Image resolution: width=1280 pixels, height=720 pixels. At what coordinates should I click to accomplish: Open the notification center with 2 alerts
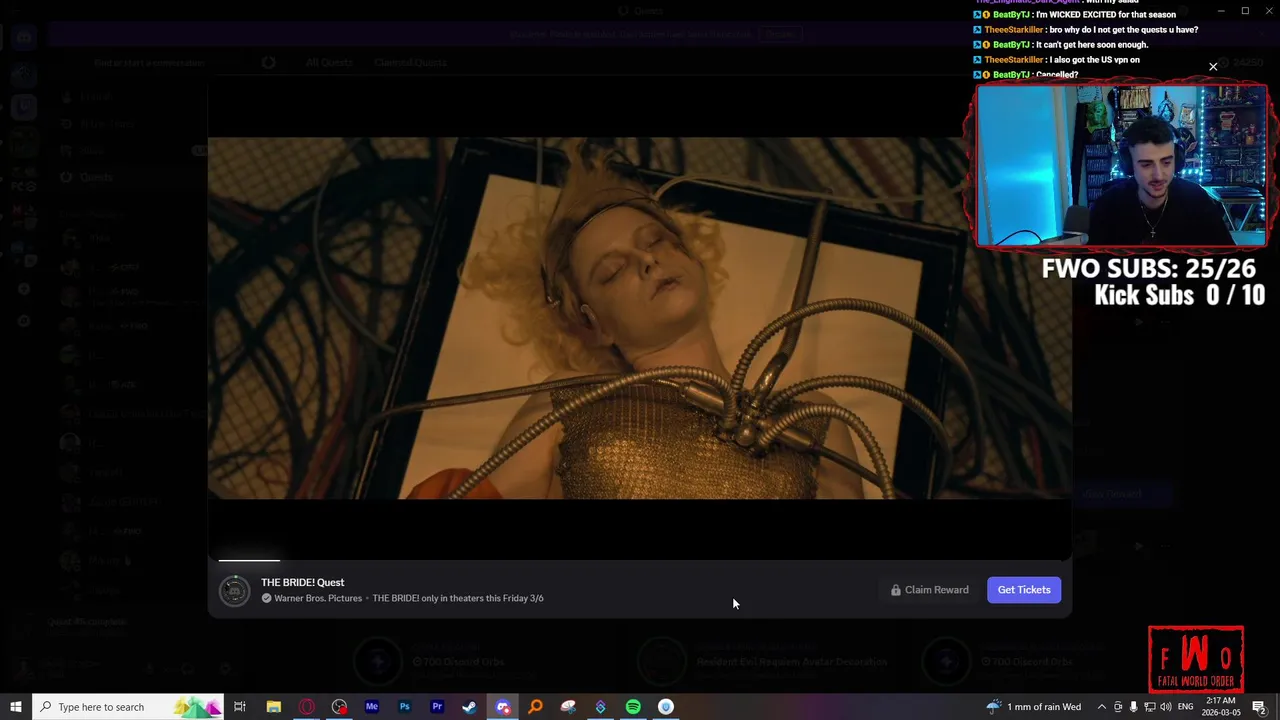pos(1259,707)
